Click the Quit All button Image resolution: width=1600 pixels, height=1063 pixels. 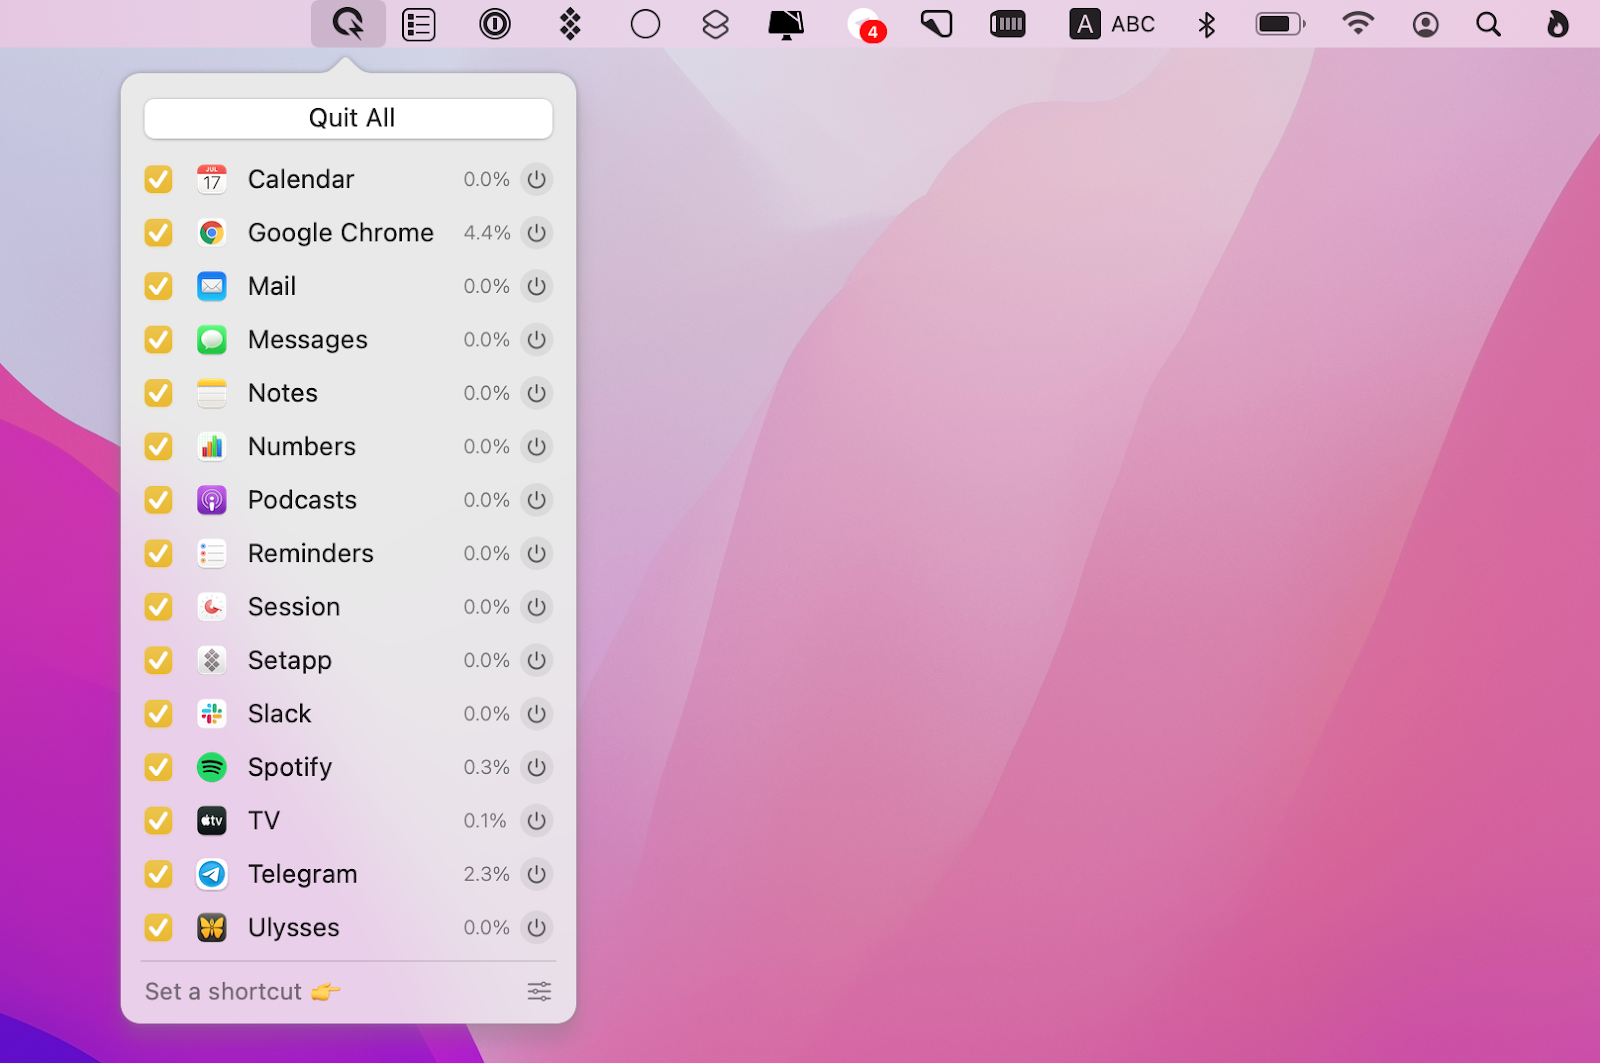pyautogui.click(x=348, y=118)
